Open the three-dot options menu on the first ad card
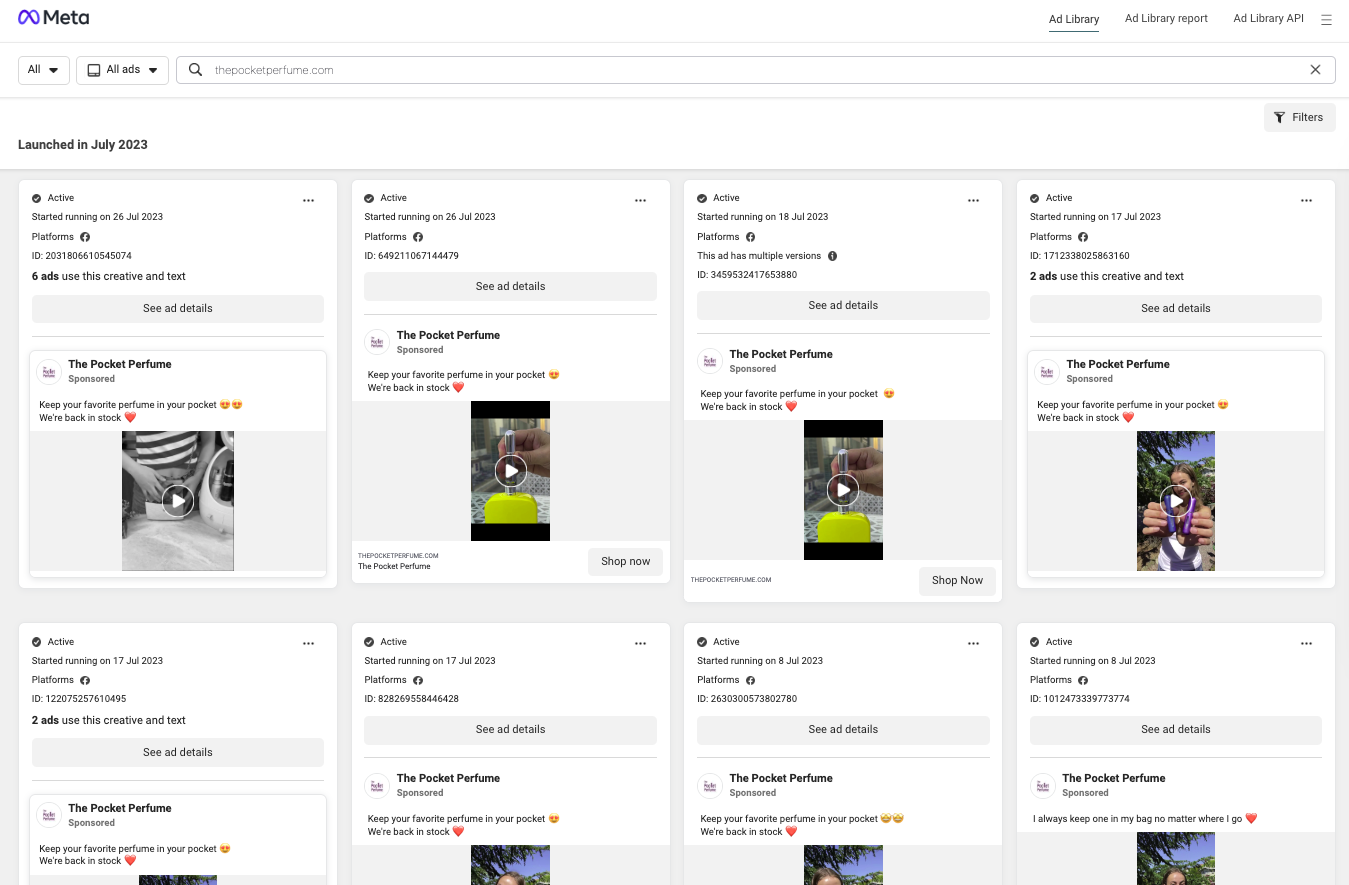The image size is (1349, 885). (308, 200)
